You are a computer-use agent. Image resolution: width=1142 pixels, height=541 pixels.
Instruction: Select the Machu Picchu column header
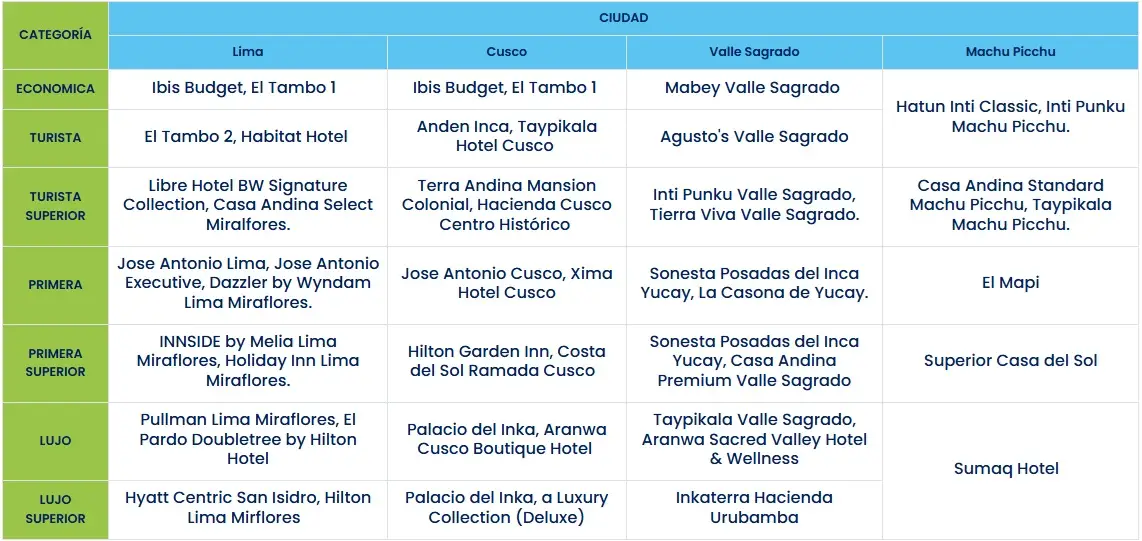pos(1010,52)
